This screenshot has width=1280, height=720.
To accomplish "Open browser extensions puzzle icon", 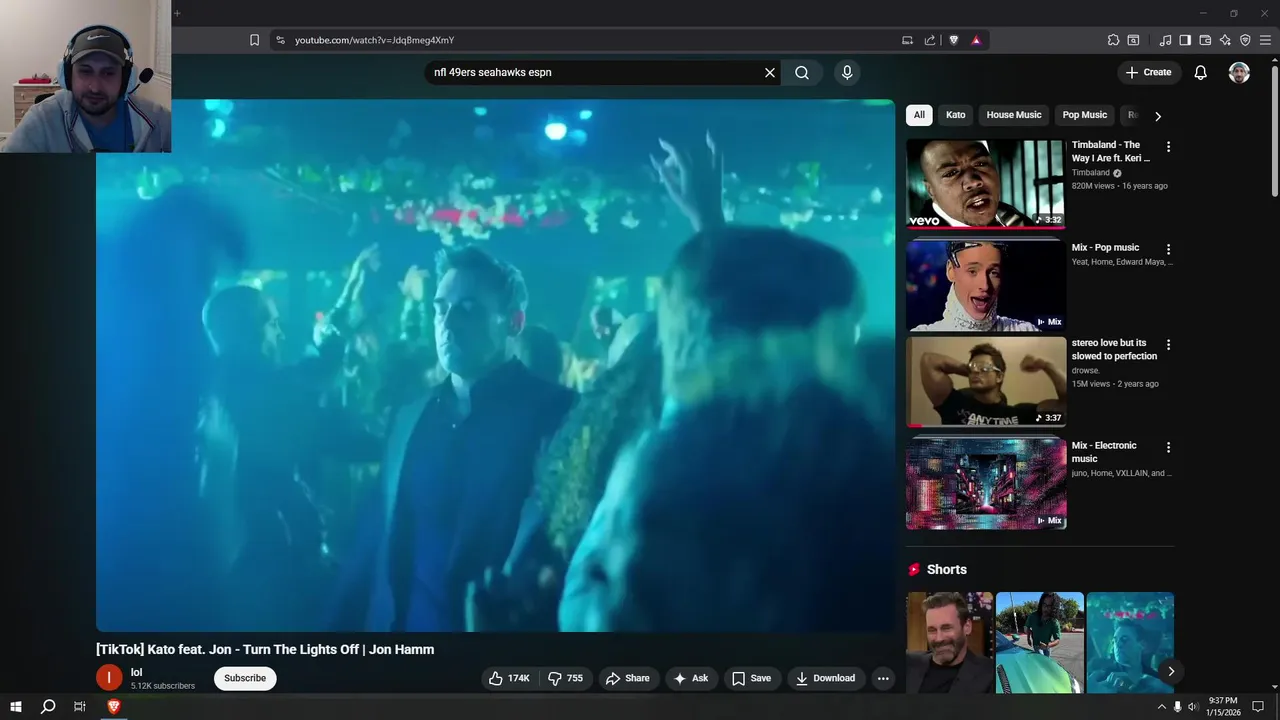I will (1113, 40).
